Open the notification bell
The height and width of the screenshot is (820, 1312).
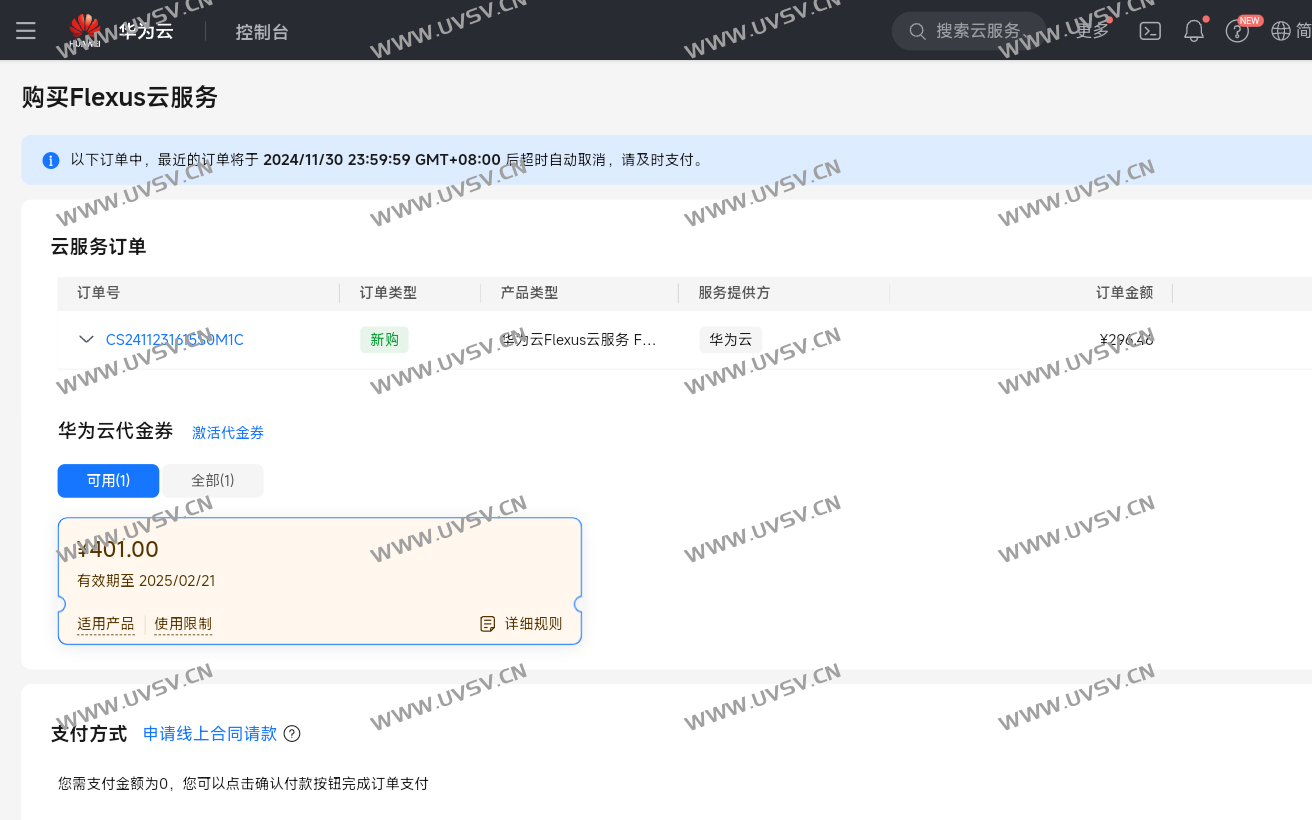point(1194,31)
